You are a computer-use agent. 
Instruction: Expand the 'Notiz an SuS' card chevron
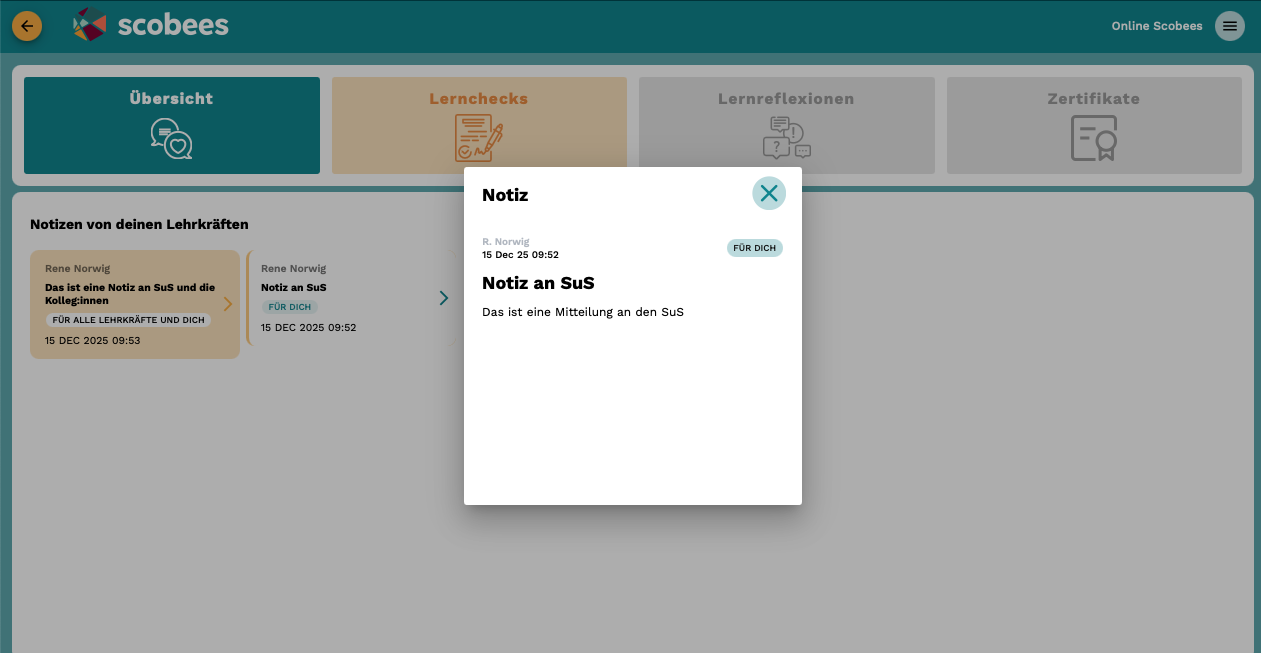tap(443, 298)
